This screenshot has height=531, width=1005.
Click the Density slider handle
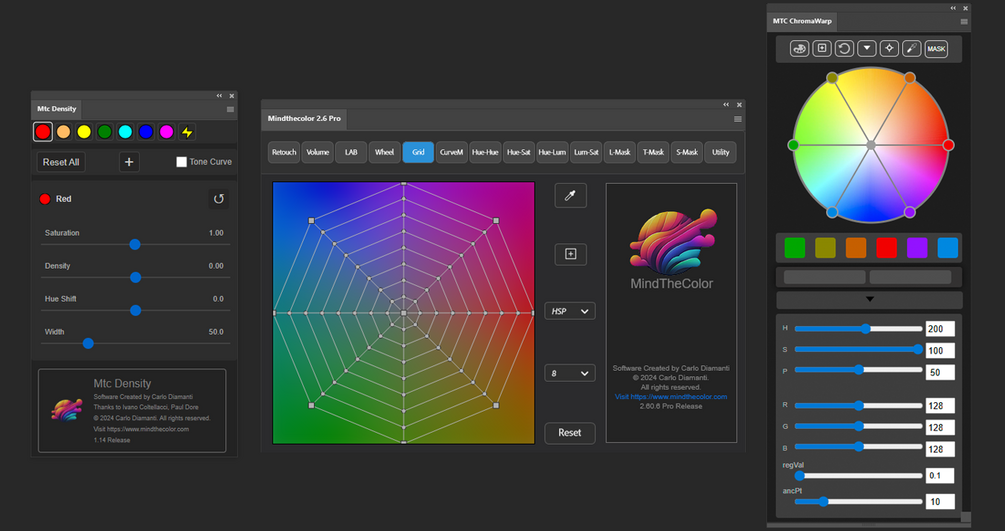(x=135, y=277)
